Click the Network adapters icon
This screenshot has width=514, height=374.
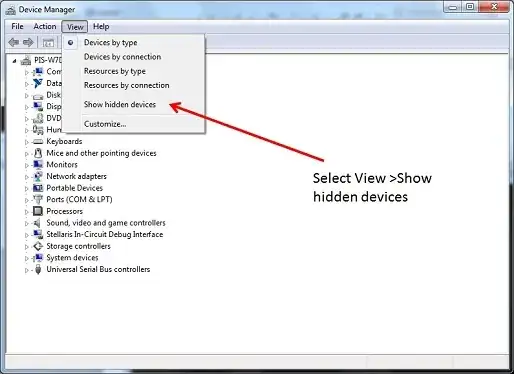coord(38,176)
